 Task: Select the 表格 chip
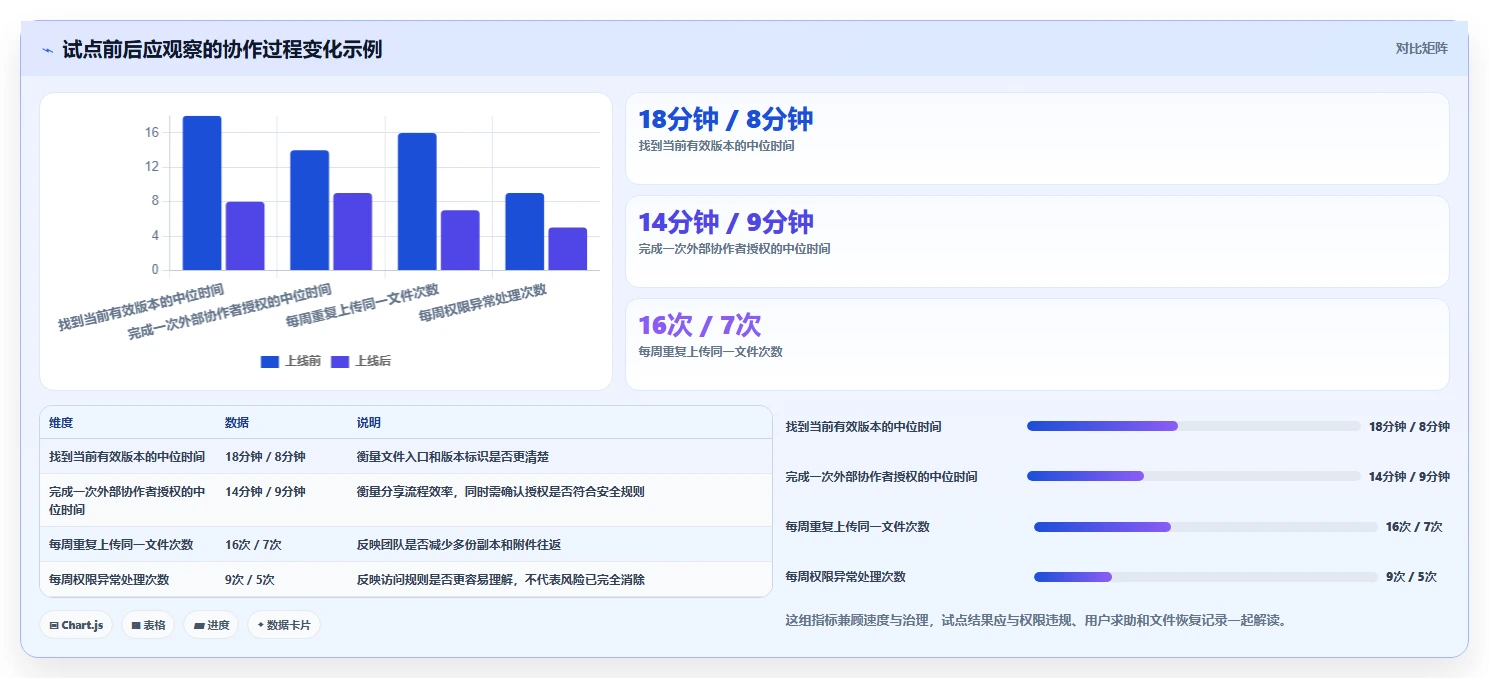pos(148,625)
